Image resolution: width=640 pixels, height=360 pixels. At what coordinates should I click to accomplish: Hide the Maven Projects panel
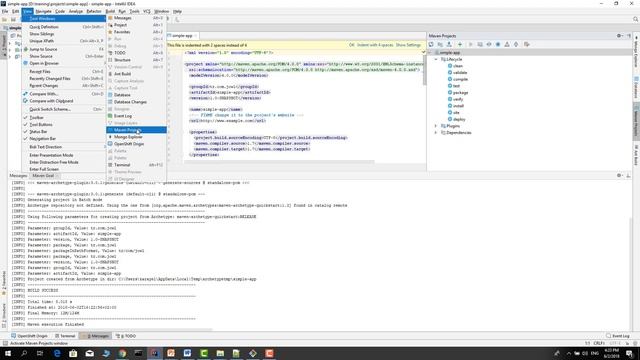click(629, 36)
